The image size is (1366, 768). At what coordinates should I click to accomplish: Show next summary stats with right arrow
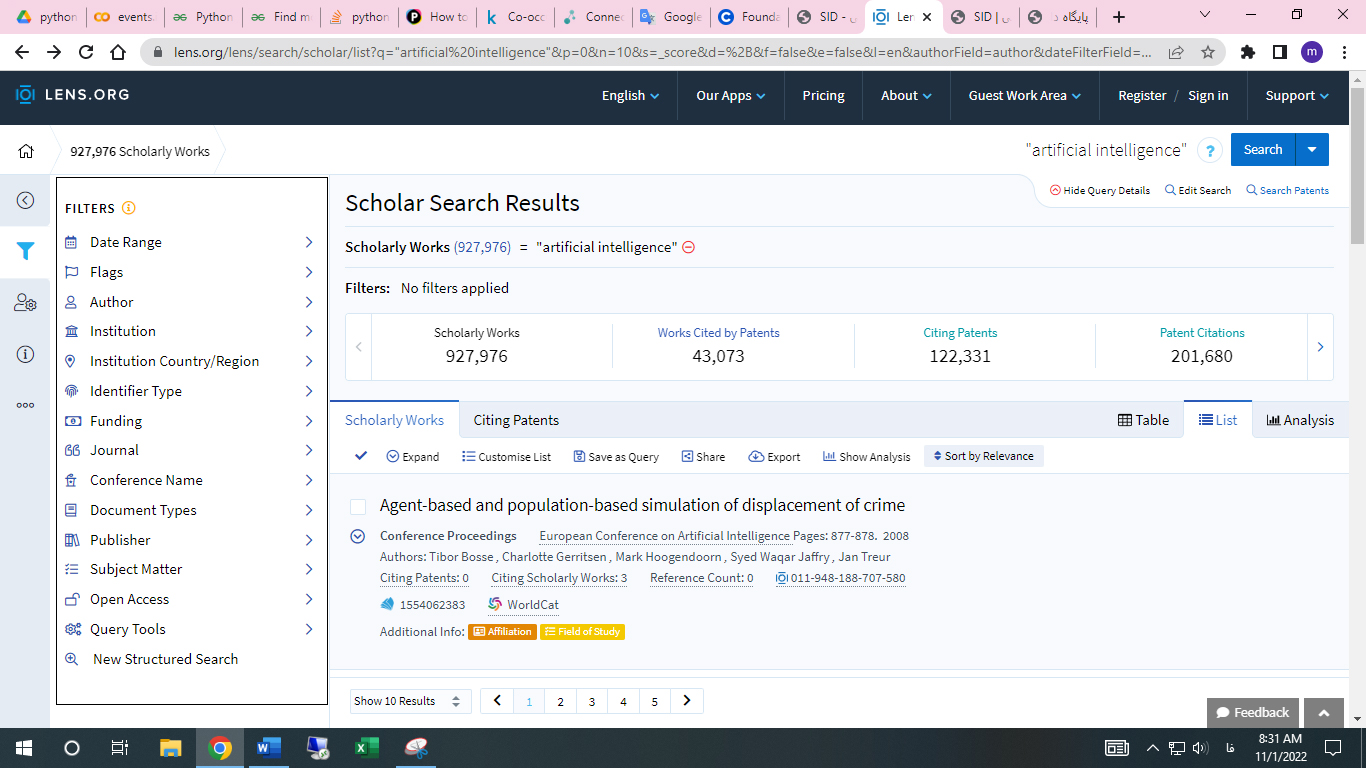pos(1320,347)
